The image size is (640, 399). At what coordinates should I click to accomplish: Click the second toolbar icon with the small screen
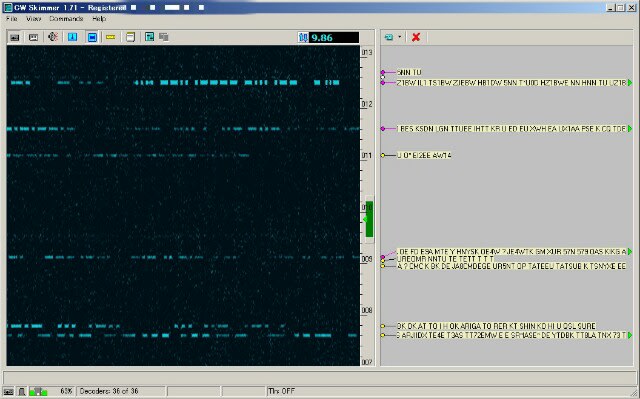tap(33, 38)
